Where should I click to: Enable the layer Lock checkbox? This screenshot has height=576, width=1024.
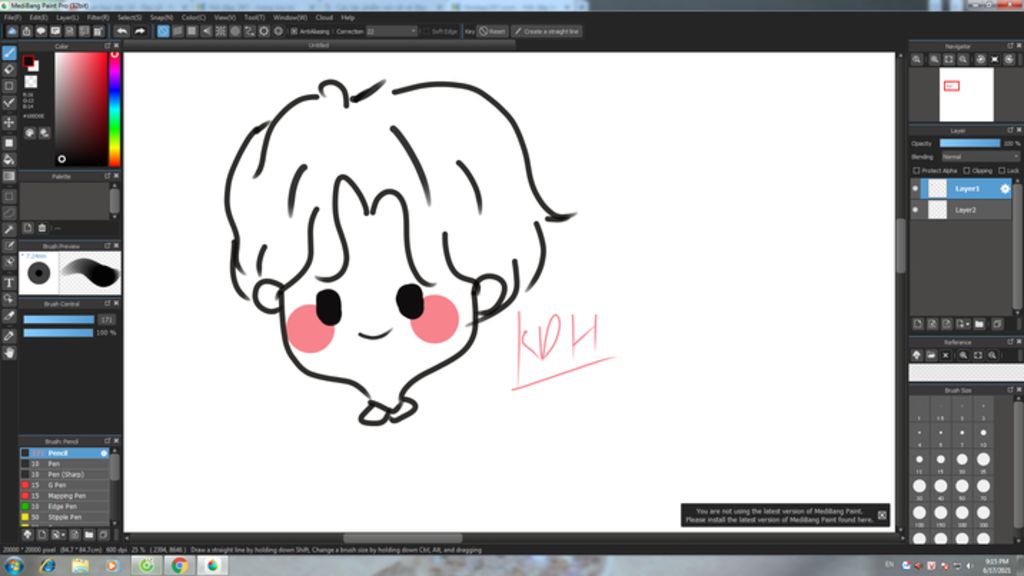tap(1002, 170)
